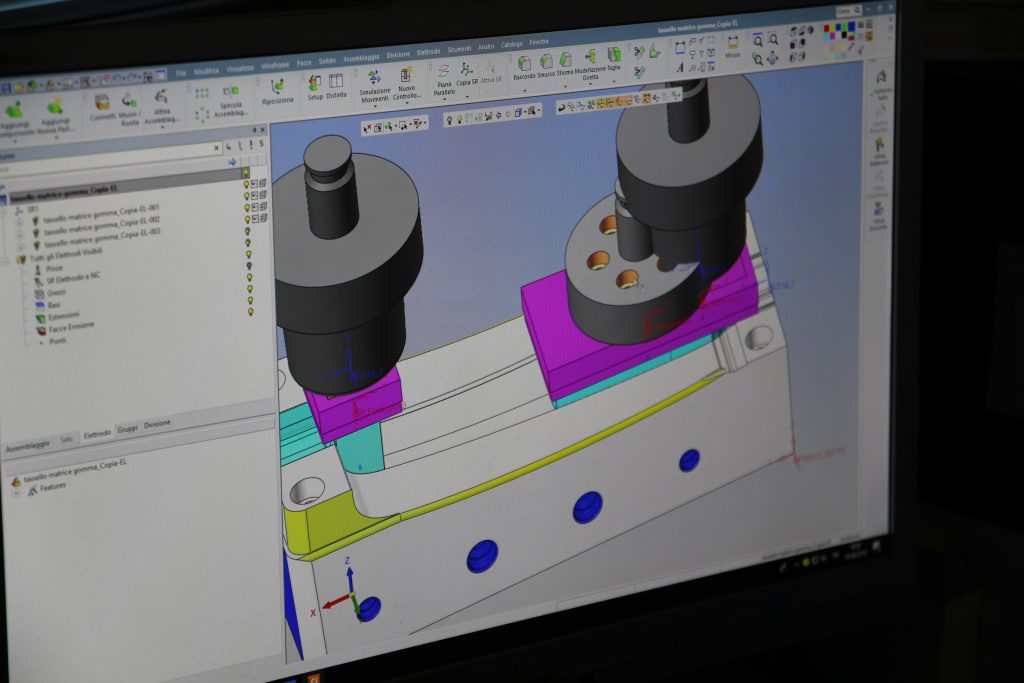This screenshot has height=683, width=1024.
Task: Switch to the Sets tab
Action: 66,439
